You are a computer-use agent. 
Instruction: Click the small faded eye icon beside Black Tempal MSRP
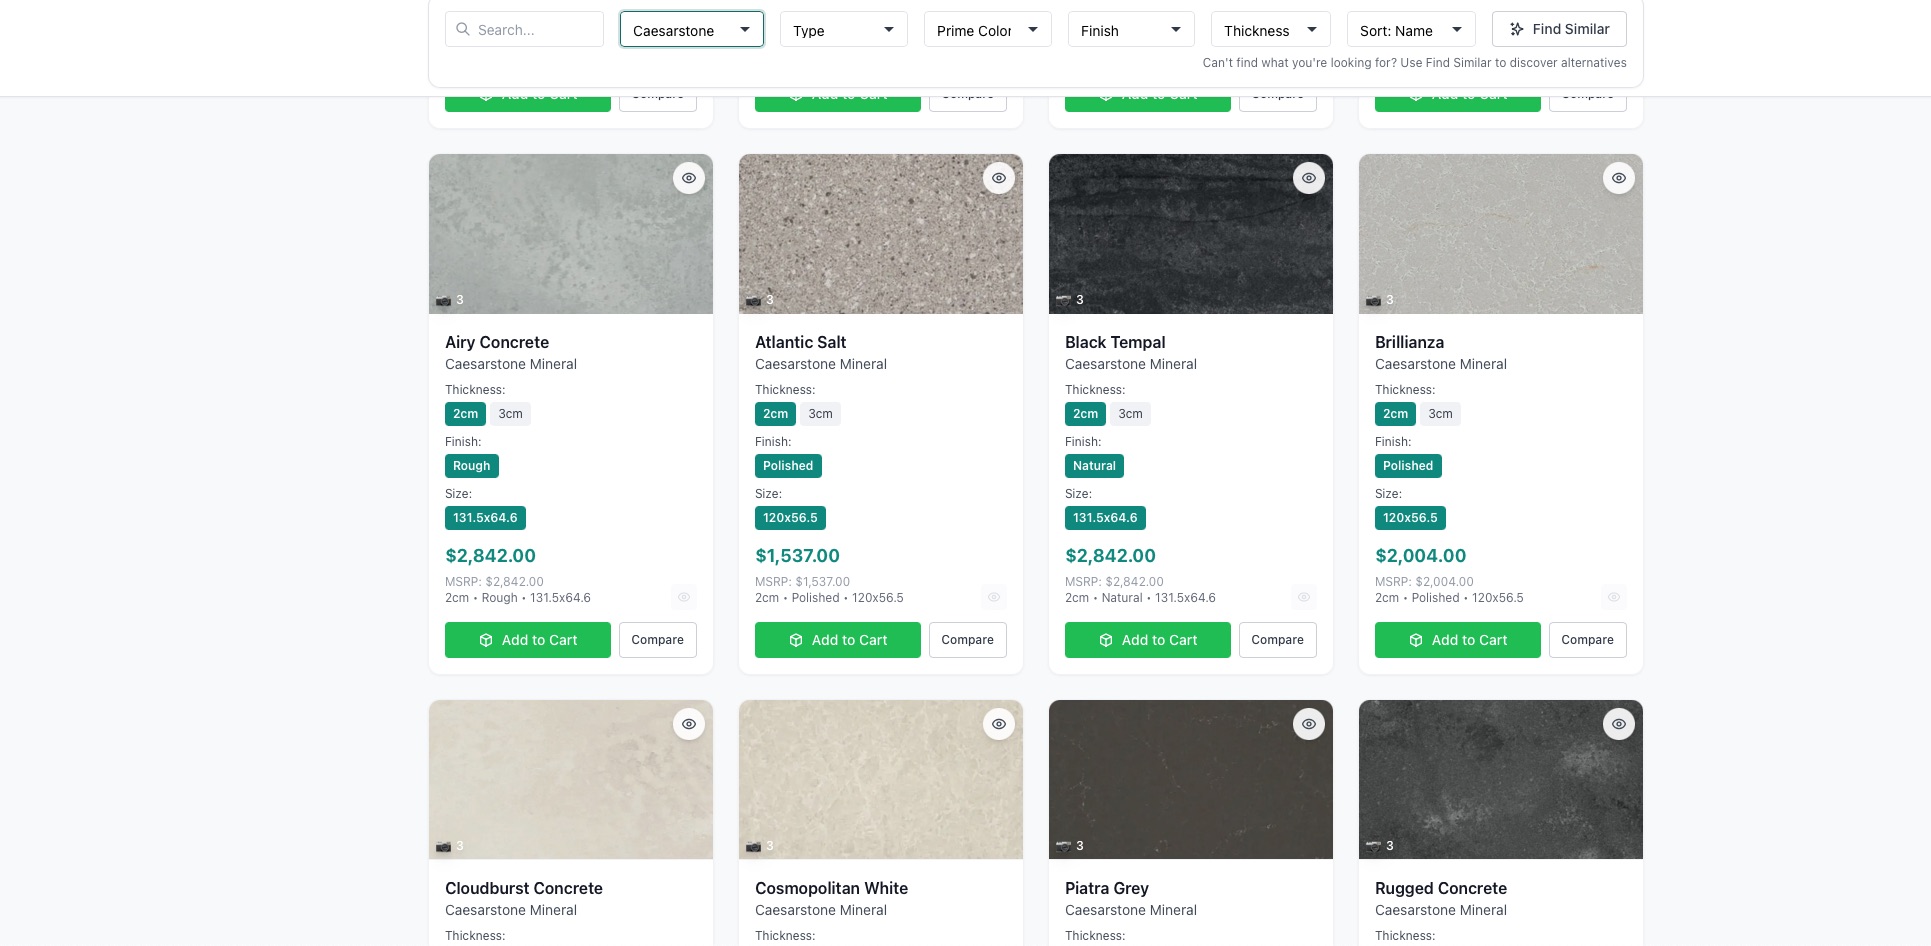tap(1304, 597)
